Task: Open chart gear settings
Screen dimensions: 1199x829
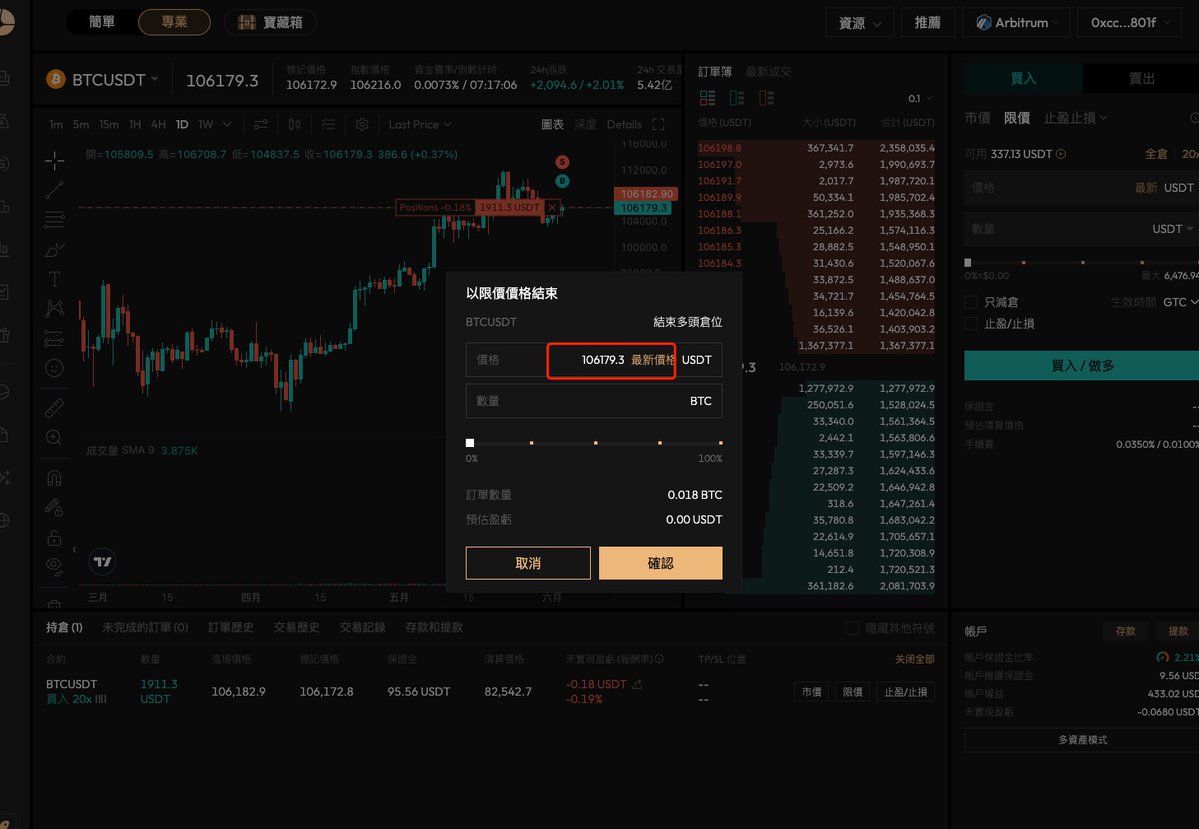Action: coord(362,124)
